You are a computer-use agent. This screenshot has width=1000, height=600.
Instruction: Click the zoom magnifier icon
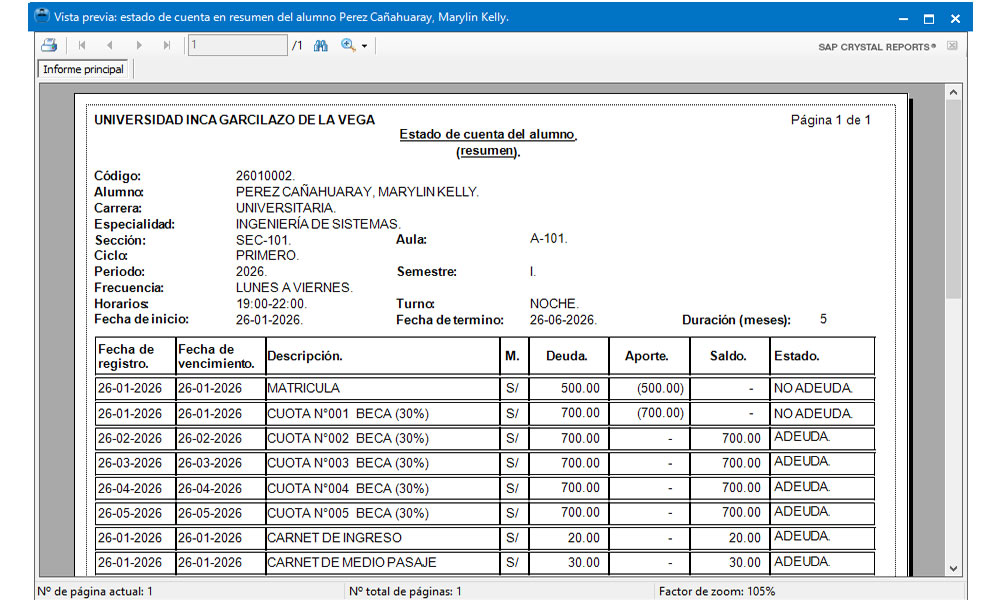click(348, 45)
